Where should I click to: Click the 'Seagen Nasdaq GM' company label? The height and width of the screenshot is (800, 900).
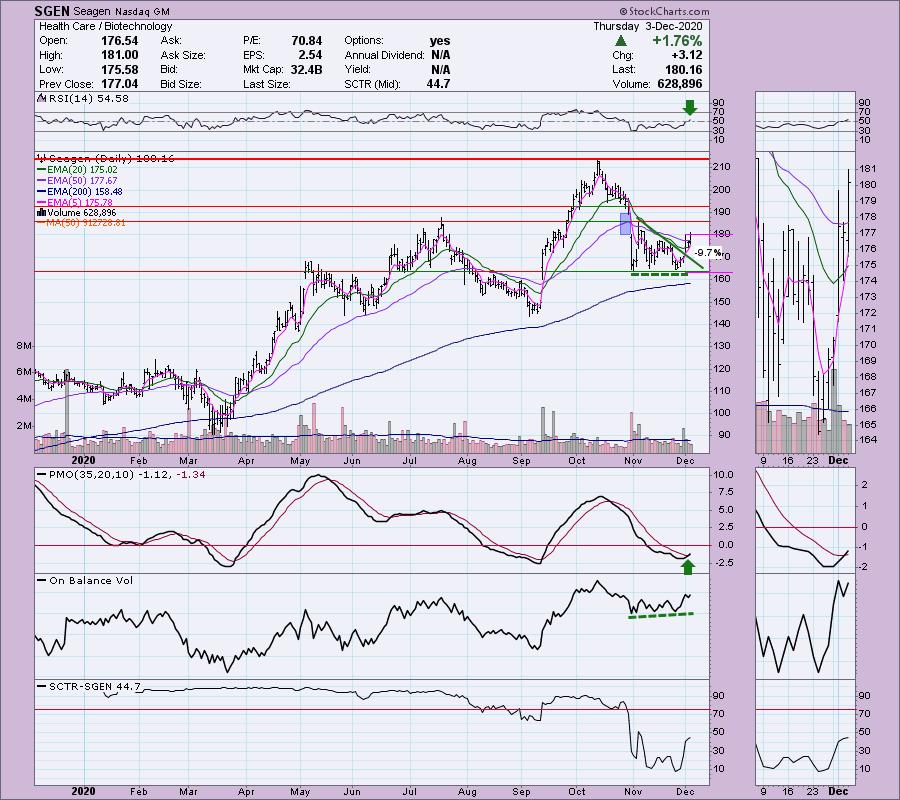click(122, 11)
